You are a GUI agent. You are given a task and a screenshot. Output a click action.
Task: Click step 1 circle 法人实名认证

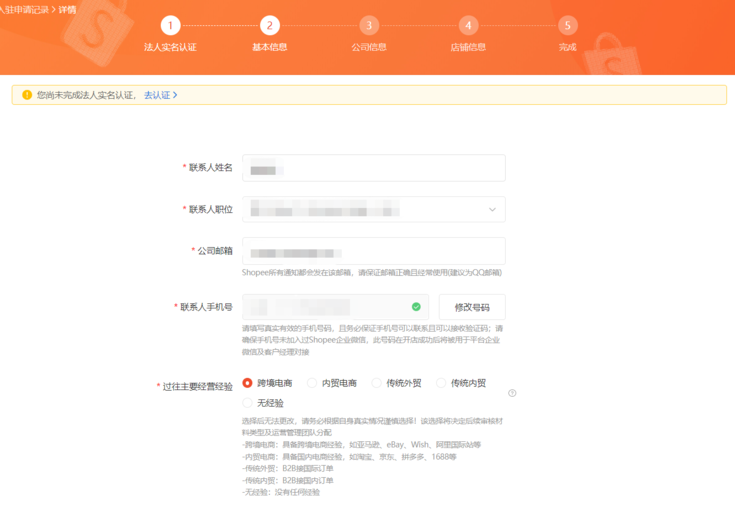pyautogui.click(x=170, y=25)
